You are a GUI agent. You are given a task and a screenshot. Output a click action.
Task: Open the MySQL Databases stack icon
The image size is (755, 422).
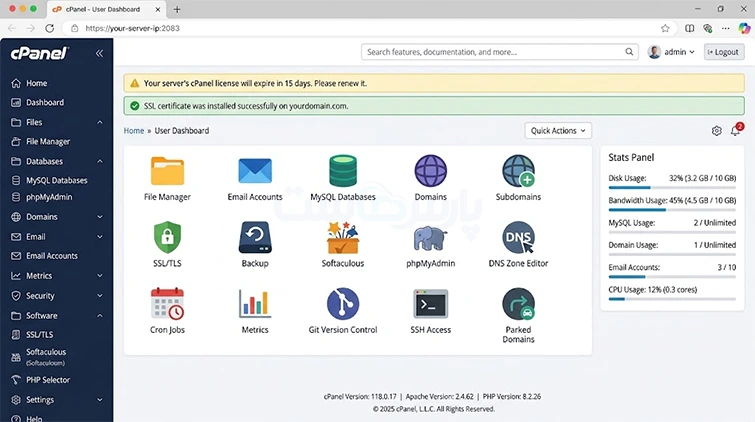click(x=343, y=171)
